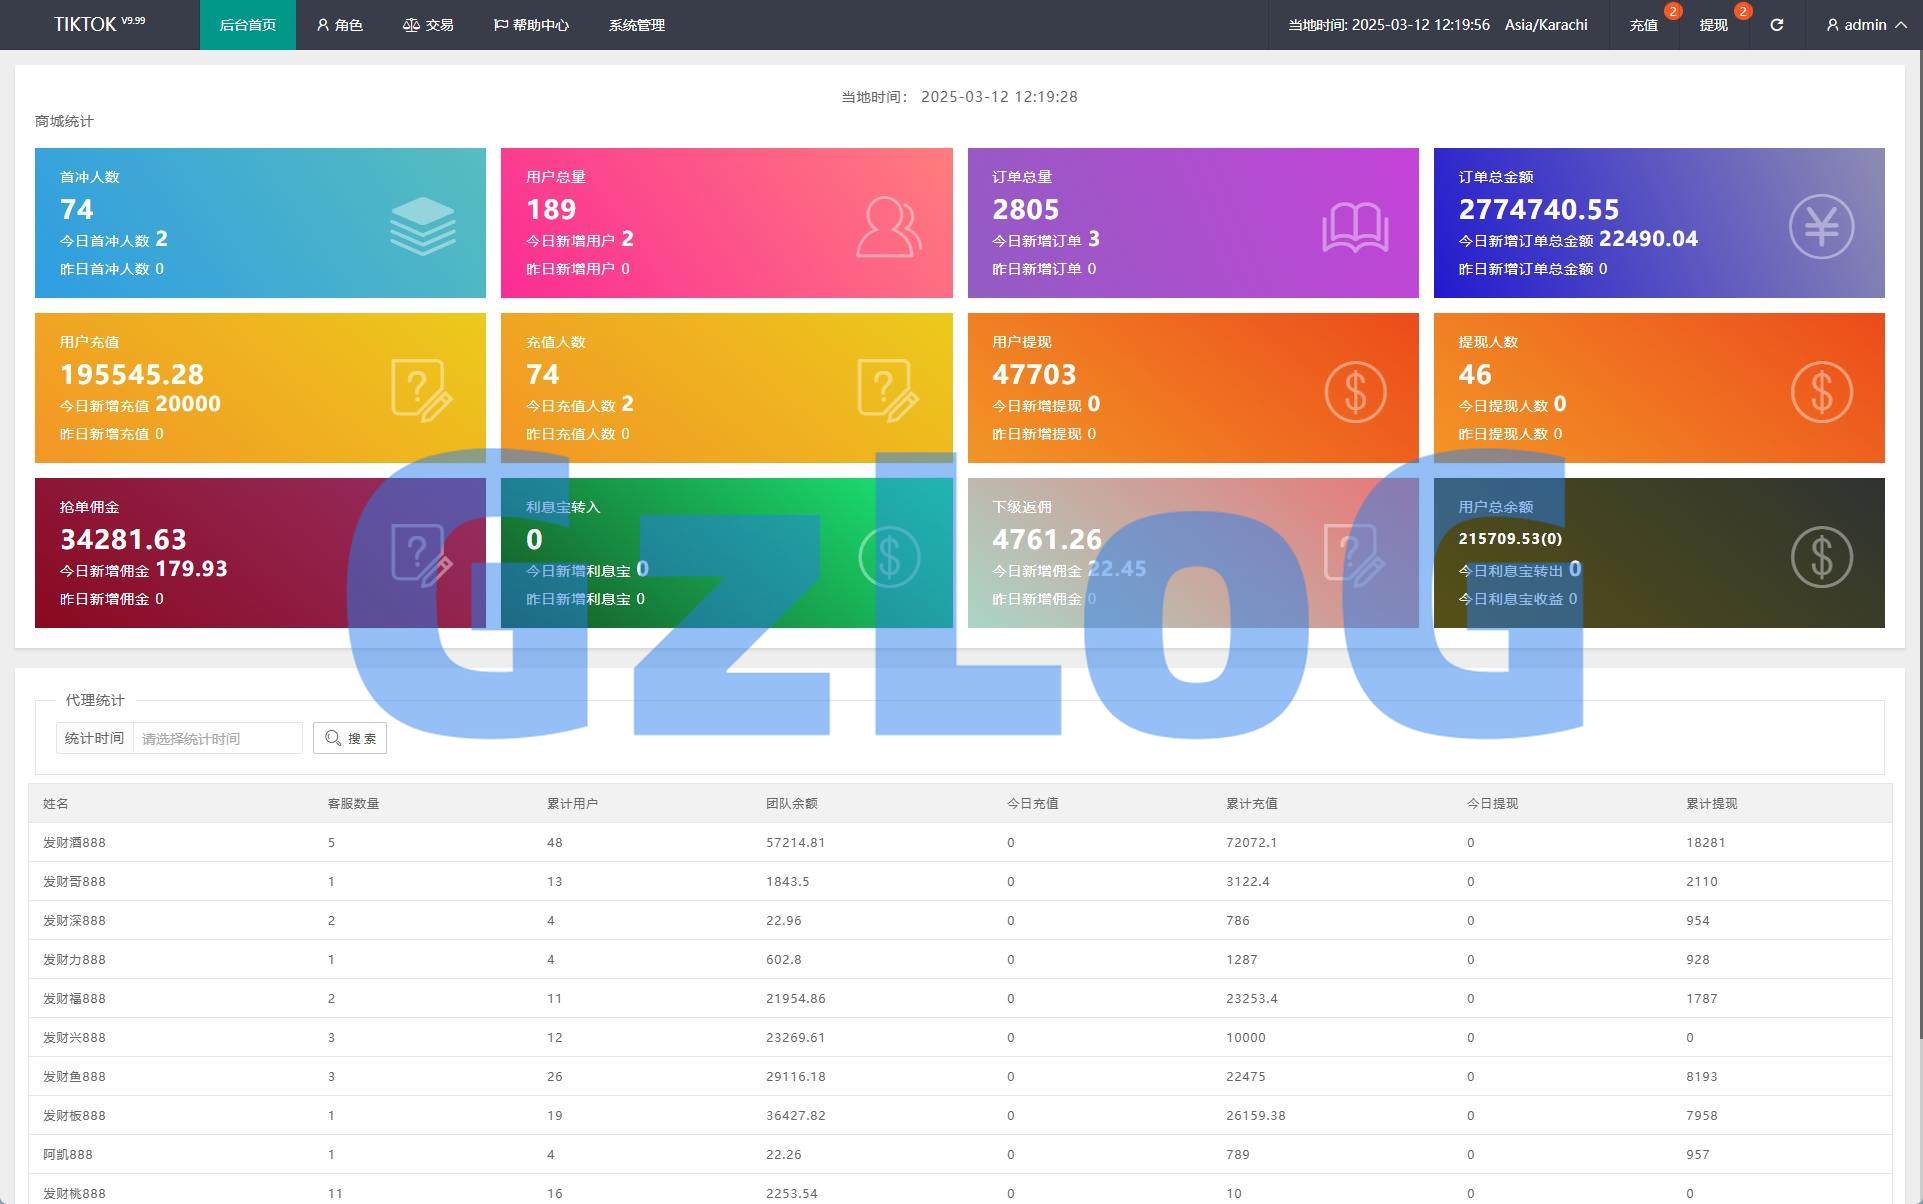Click the dollar icon in 提现人数 card
Image resolution: width=1923 pixels, height=1204 pixels.
point(1820,391)
